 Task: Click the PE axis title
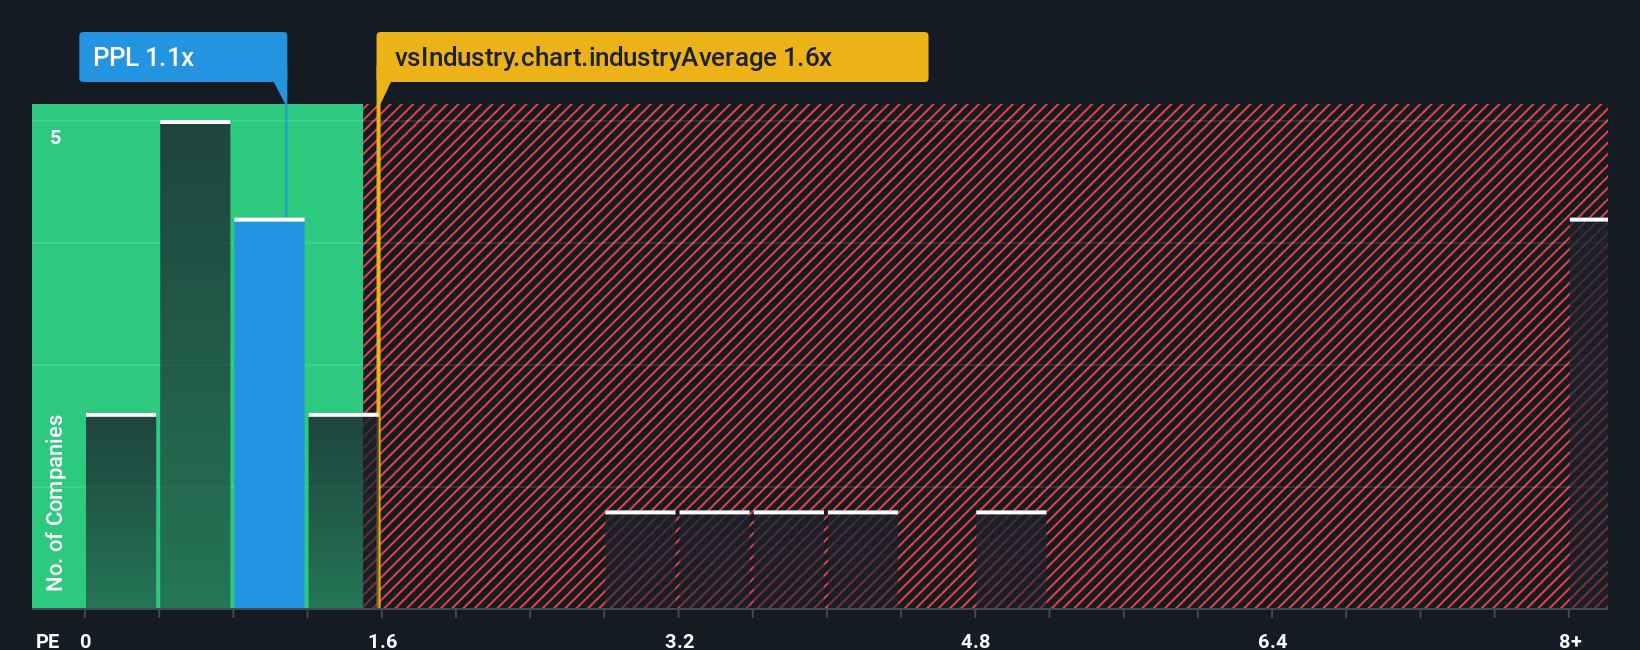[x=48, y=640]
